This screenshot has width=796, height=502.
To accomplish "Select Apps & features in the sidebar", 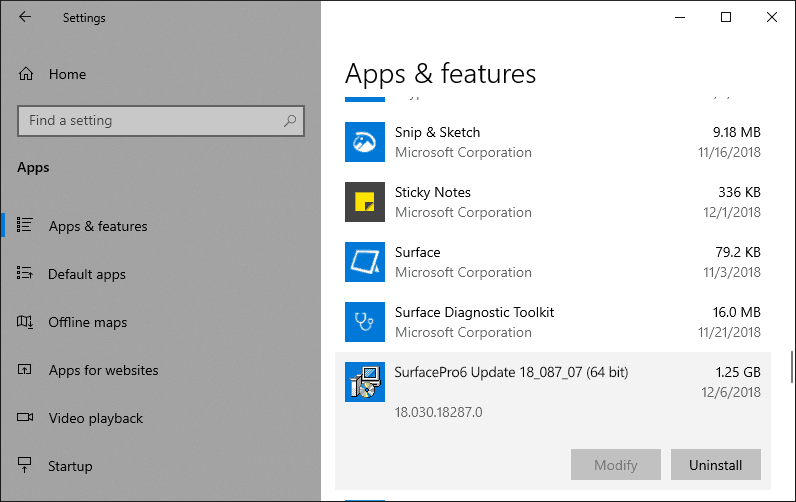I will 160,226.
